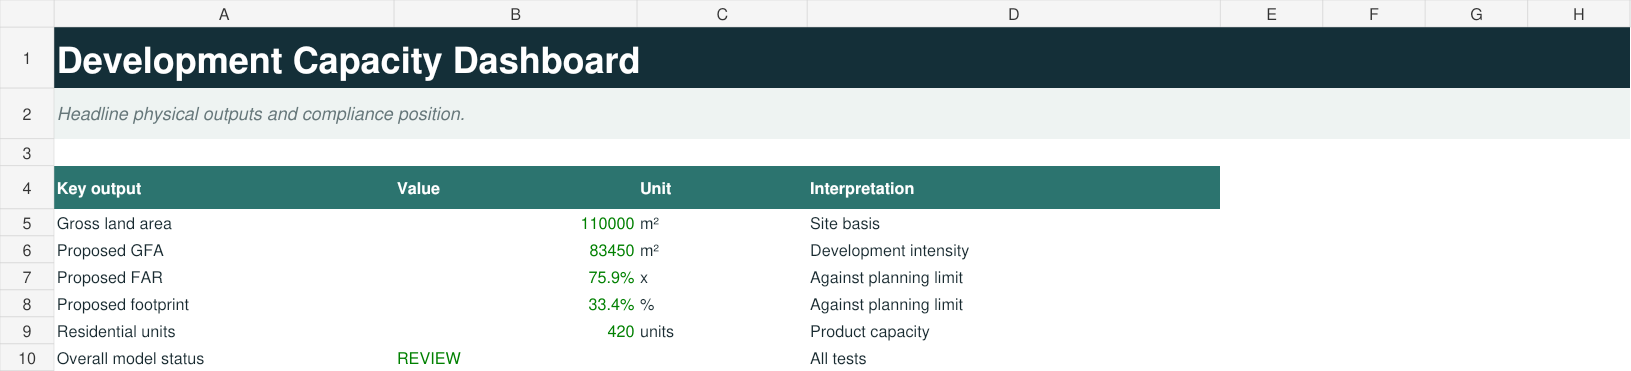Screen dimensions: 1631x371
Task: Select row 3 header
Action: pyautogui.click(x=27, y=153)
